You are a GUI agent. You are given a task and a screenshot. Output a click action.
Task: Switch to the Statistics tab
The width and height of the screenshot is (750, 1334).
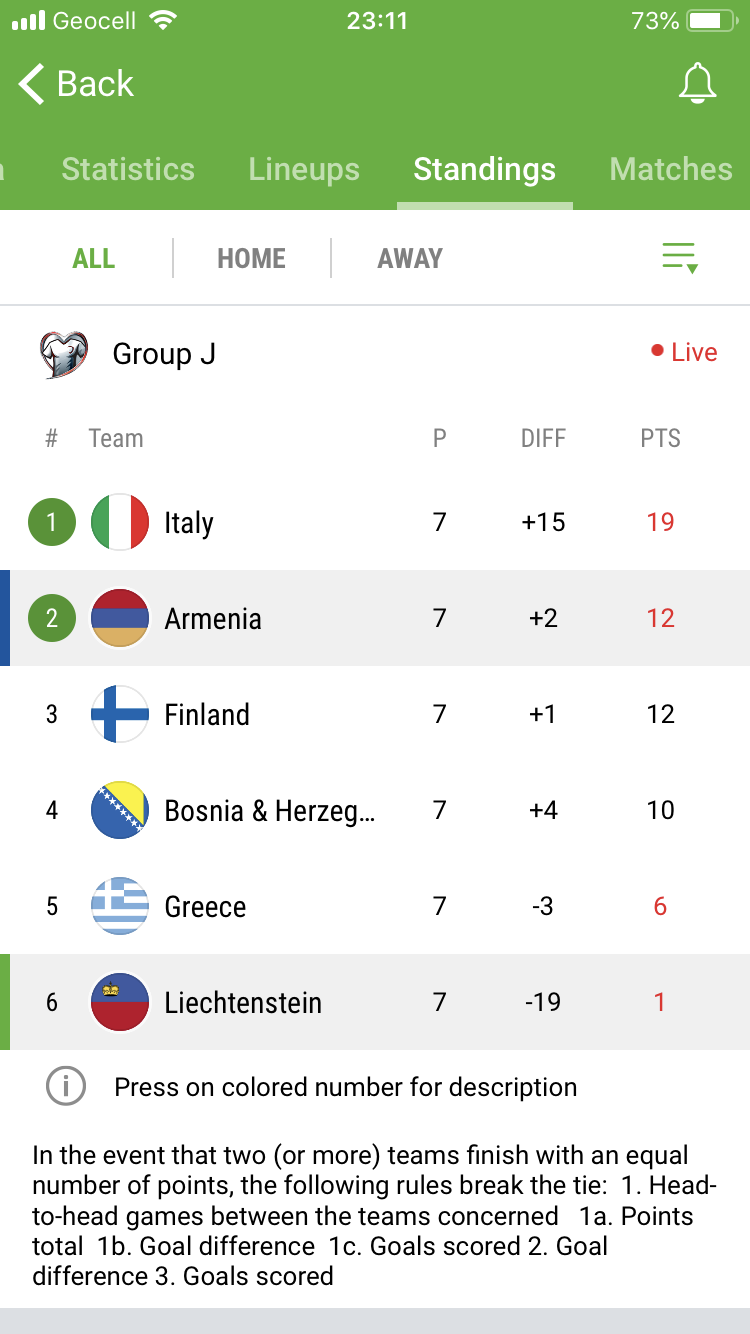point(128,169)
